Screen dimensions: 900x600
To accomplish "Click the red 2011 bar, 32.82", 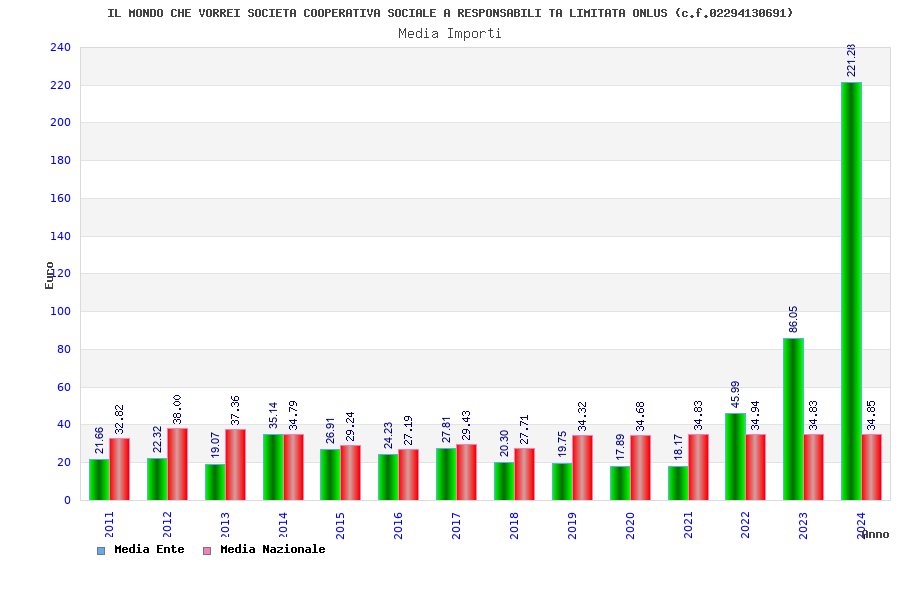I will tap(119, 469).
